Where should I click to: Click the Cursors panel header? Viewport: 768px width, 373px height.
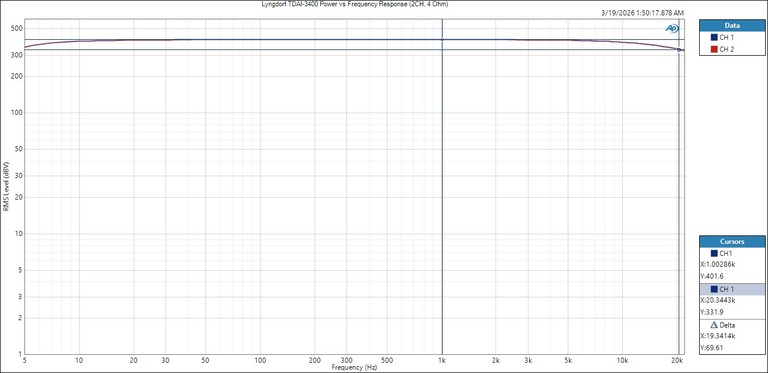[732, 241]
